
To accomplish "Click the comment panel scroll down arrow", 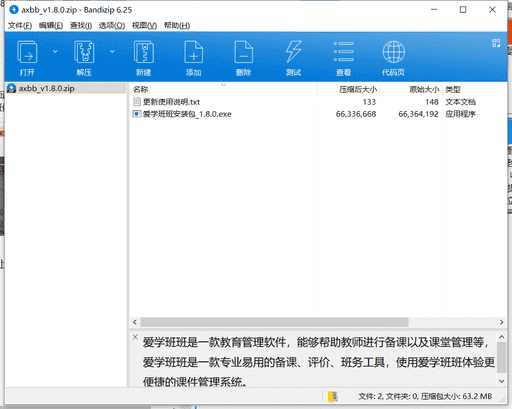I will click(502, 381).
